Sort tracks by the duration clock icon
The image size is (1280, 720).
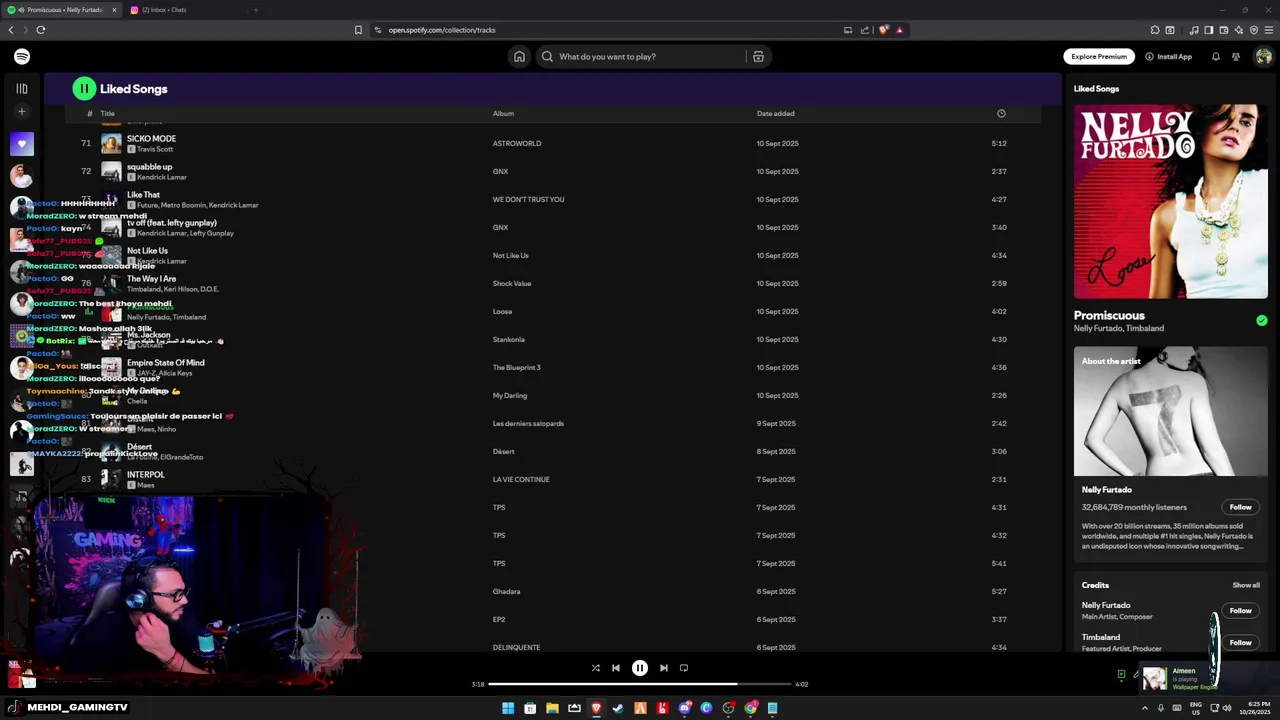pos(1001,113)
